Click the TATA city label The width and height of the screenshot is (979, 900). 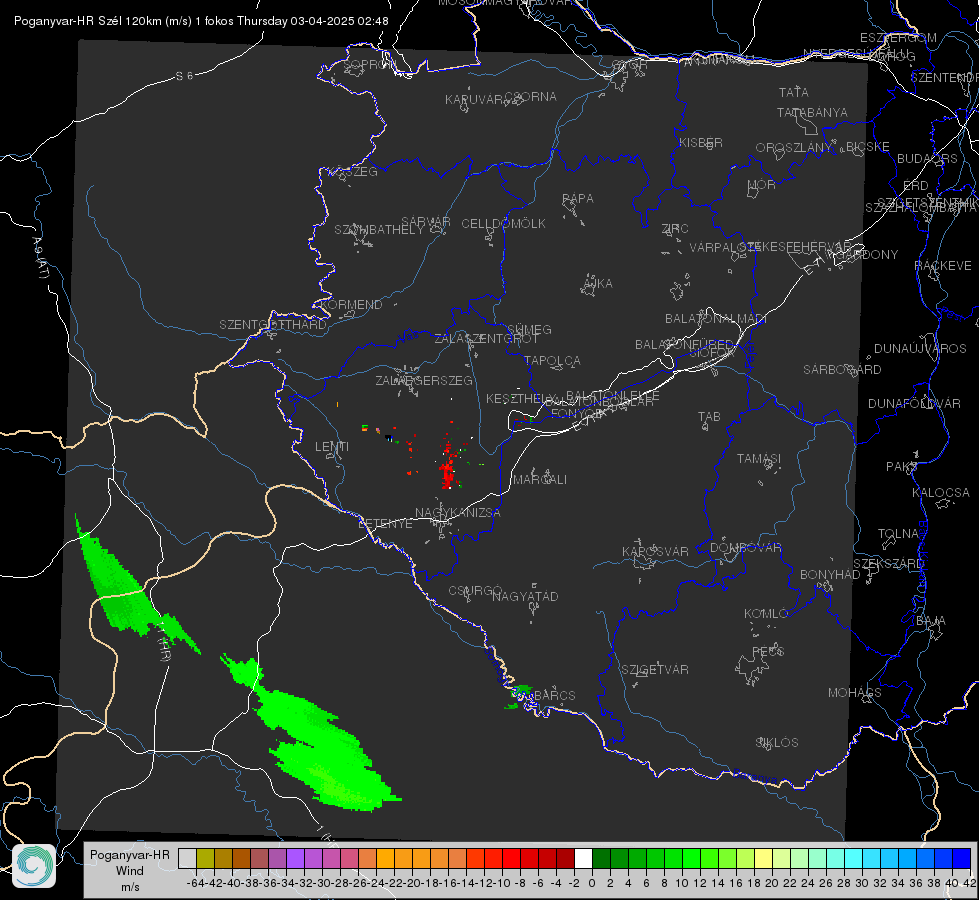tap(794, 92)
